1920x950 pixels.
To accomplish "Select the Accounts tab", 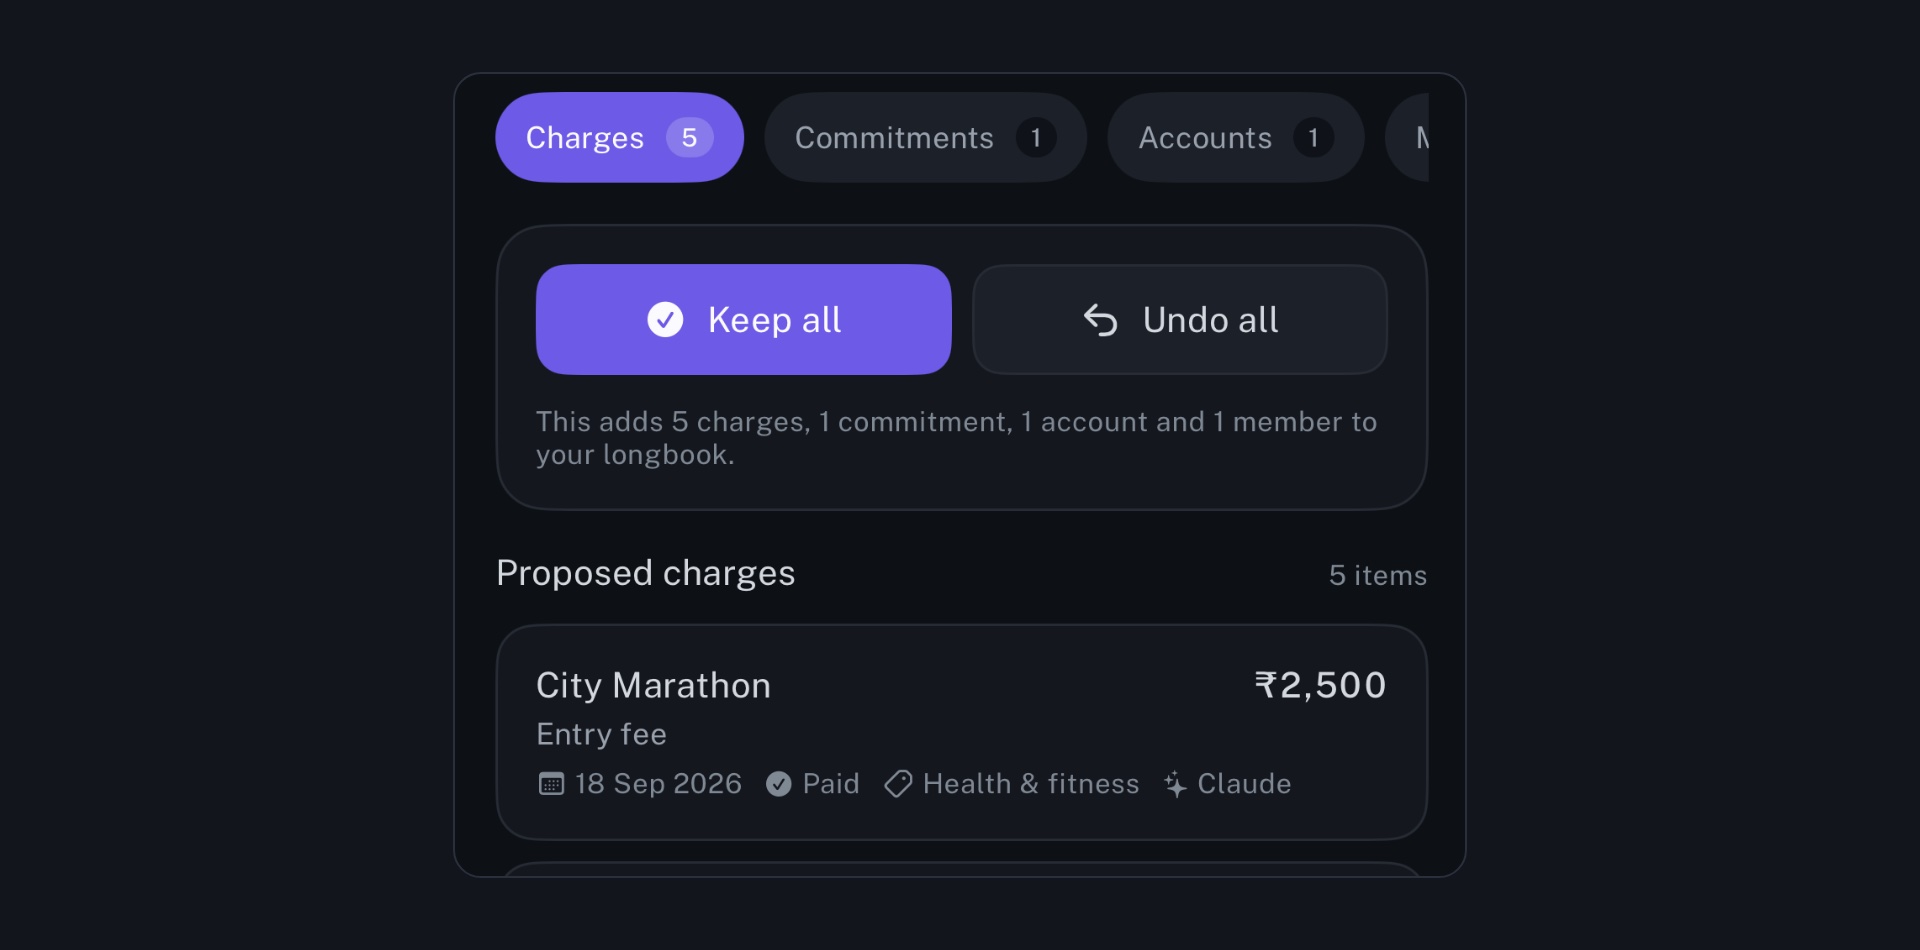I will coord(1235,138).
